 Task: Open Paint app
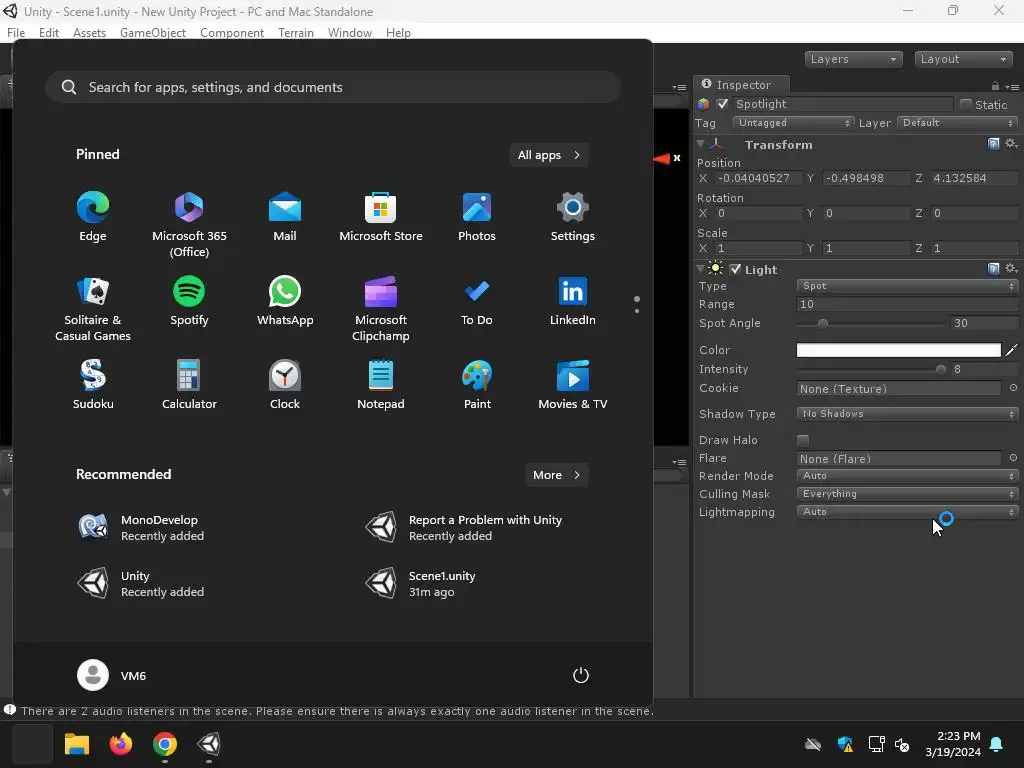[477, 385]
